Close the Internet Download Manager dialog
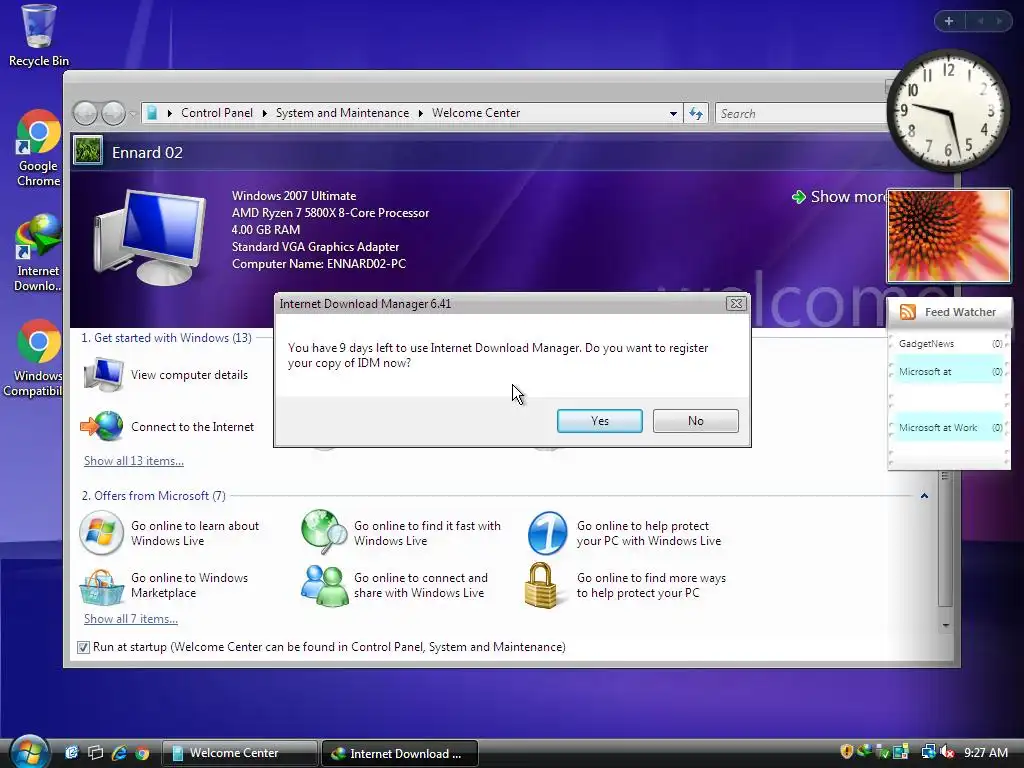This screenshot has height=768, width=1024. pyautogui.click(x=736, y=304)
